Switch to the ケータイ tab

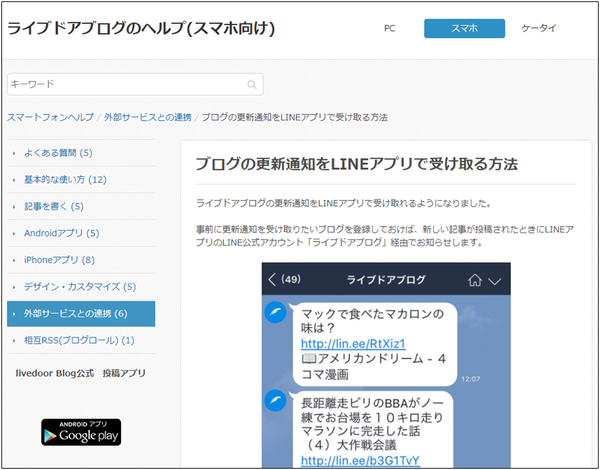(539, 28)
